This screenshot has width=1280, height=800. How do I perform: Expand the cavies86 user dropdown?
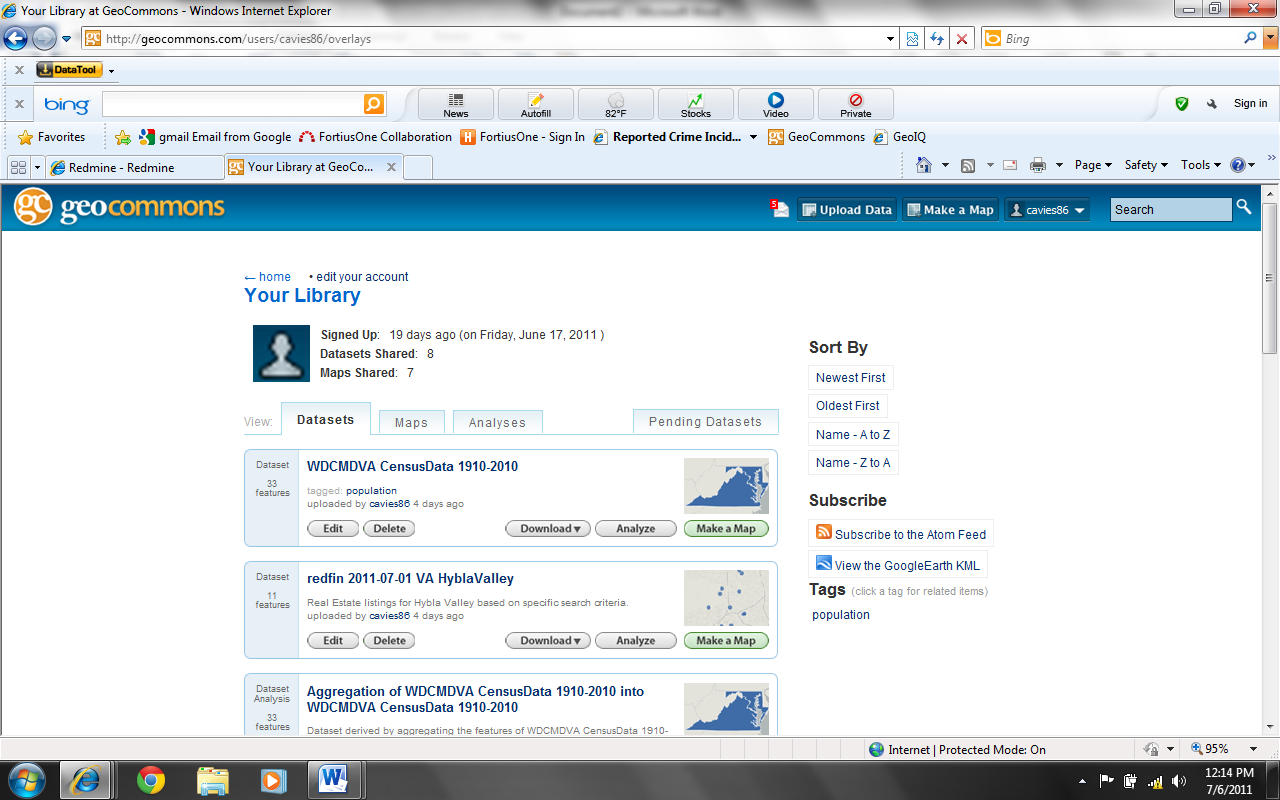[1047, 210]
